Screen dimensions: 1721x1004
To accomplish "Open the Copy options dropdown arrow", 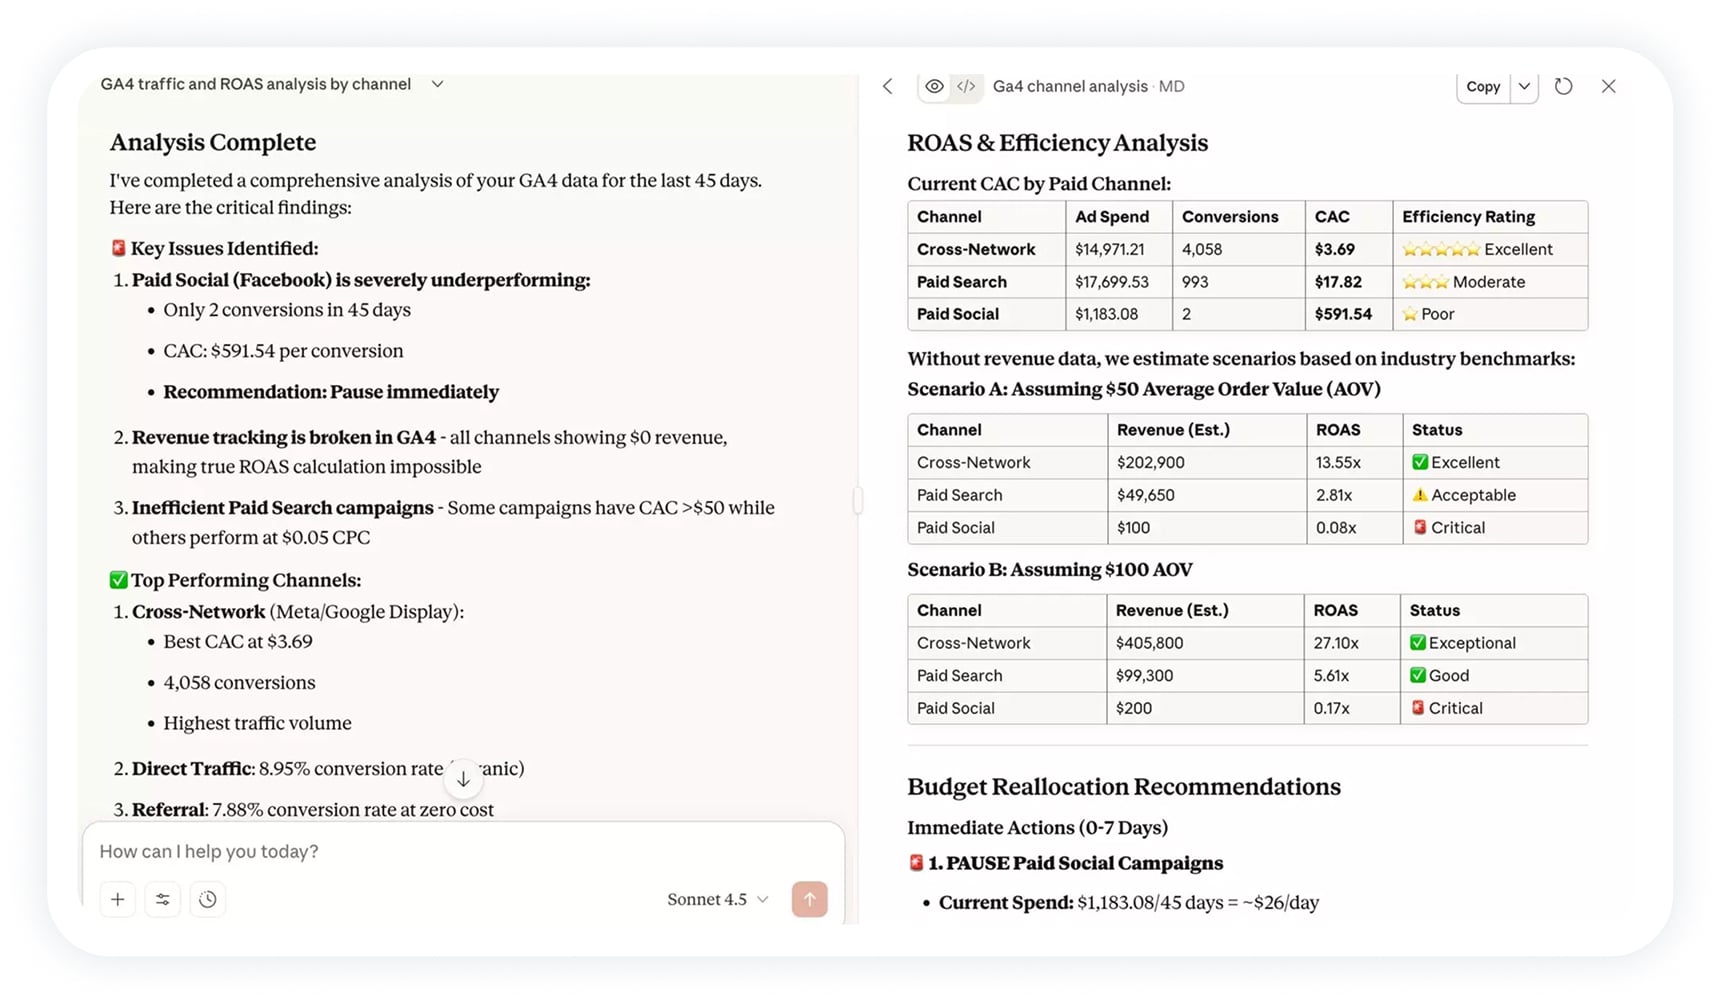I will pyautogui.click(x=1524, y=86).
